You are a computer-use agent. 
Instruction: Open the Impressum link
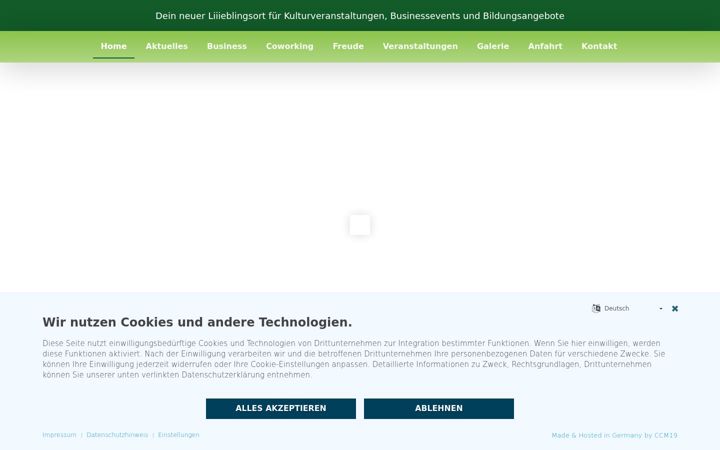coord(59,435)
